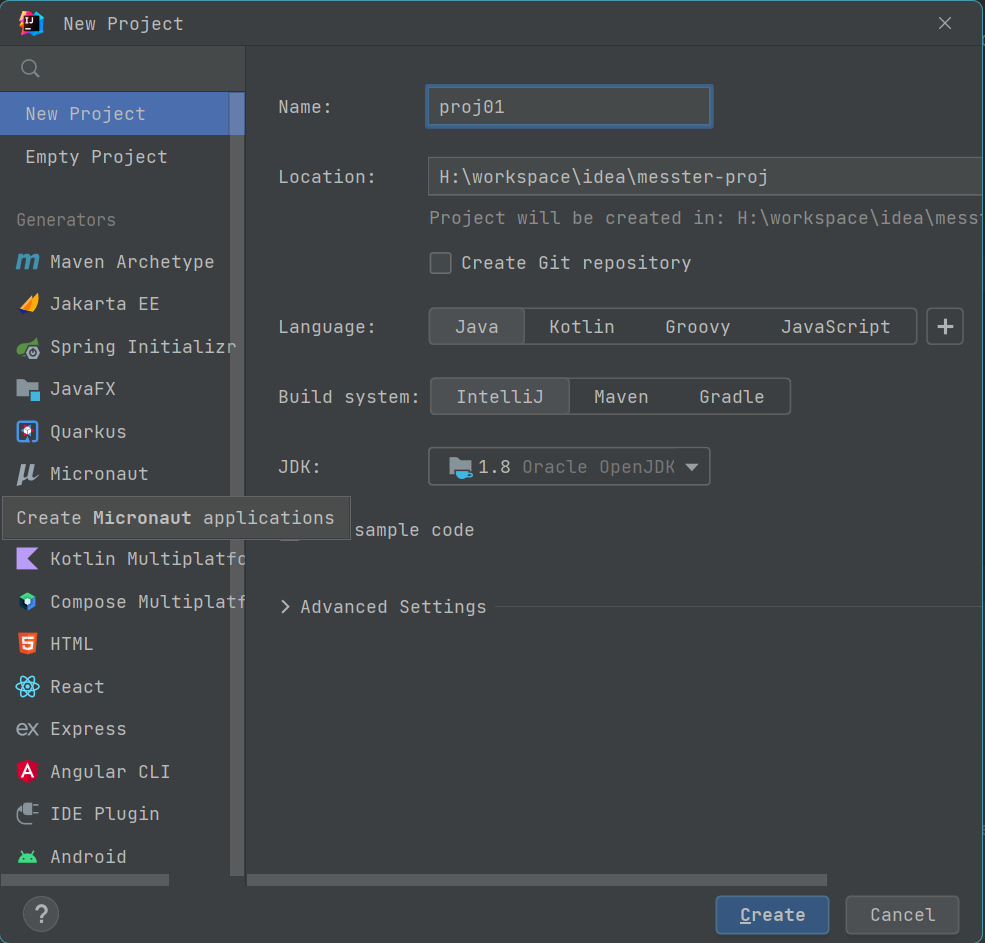Click the React atom icon

click(x=27, y=687)
